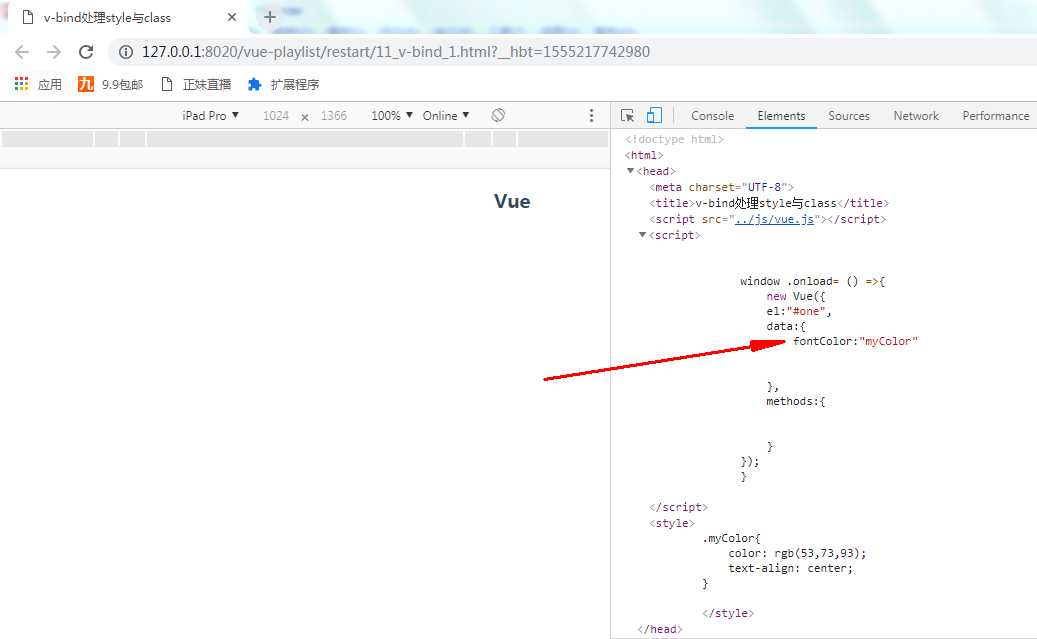Switch to the Performance tab
The width and height of the screenshot is (1037, 639).
tap(995, 116)
